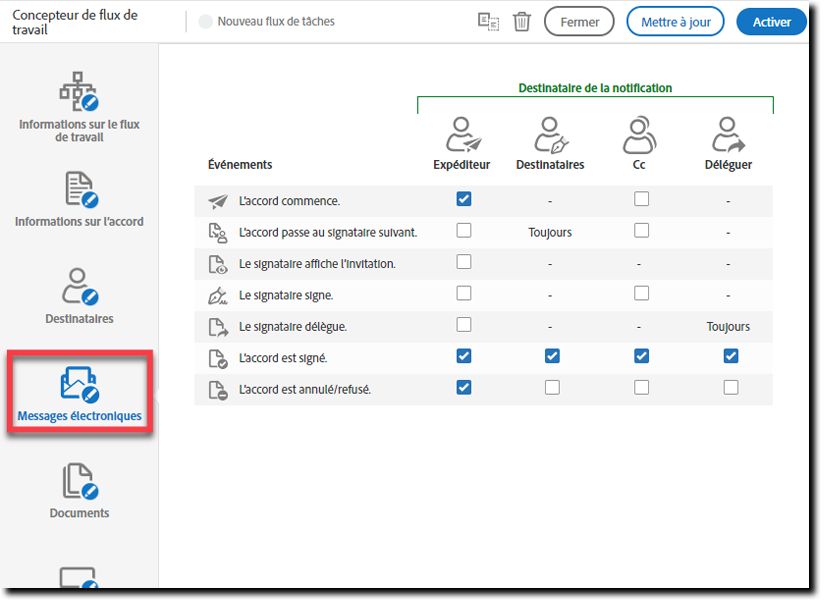The height and width of the screenshot is (600, 830).
Task: Click the icon for next signer event
Action: (218, 232)
